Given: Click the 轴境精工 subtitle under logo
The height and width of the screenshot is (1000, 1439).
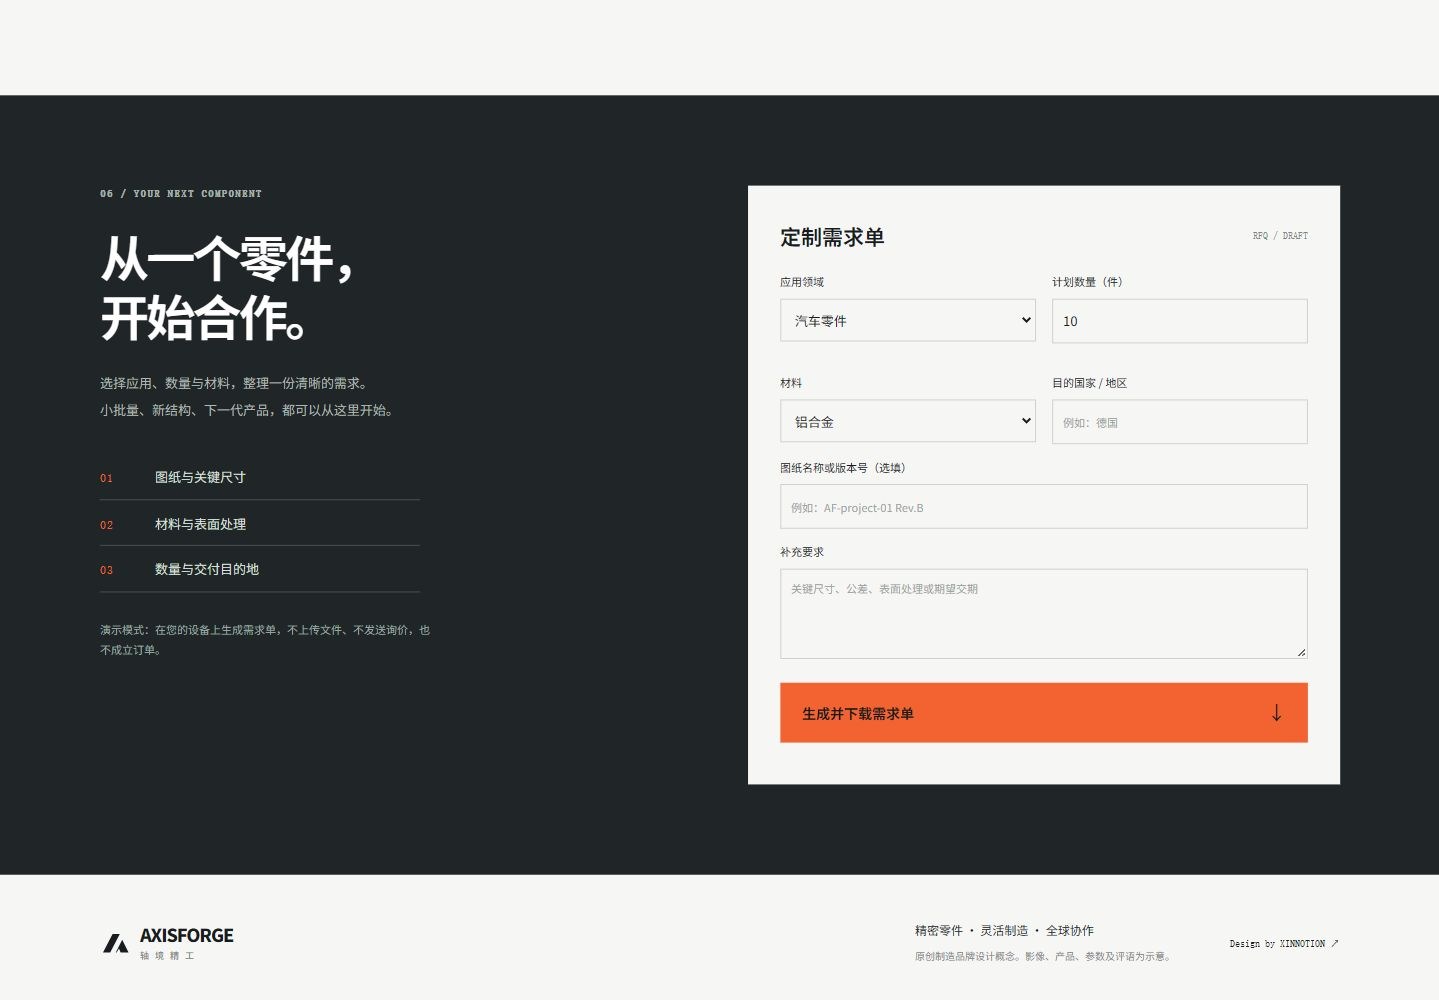Looking at the screenshot, I should click(x=167, y=956).
